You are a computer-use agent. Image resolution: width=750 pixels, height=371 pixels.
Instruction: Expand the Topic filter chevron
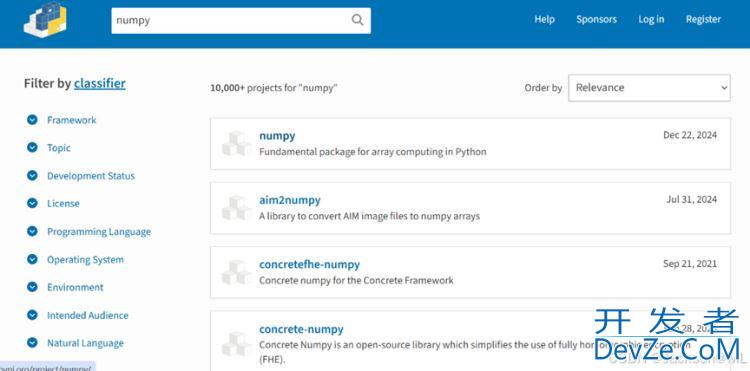pyautogui.click(x=32, y=148)
